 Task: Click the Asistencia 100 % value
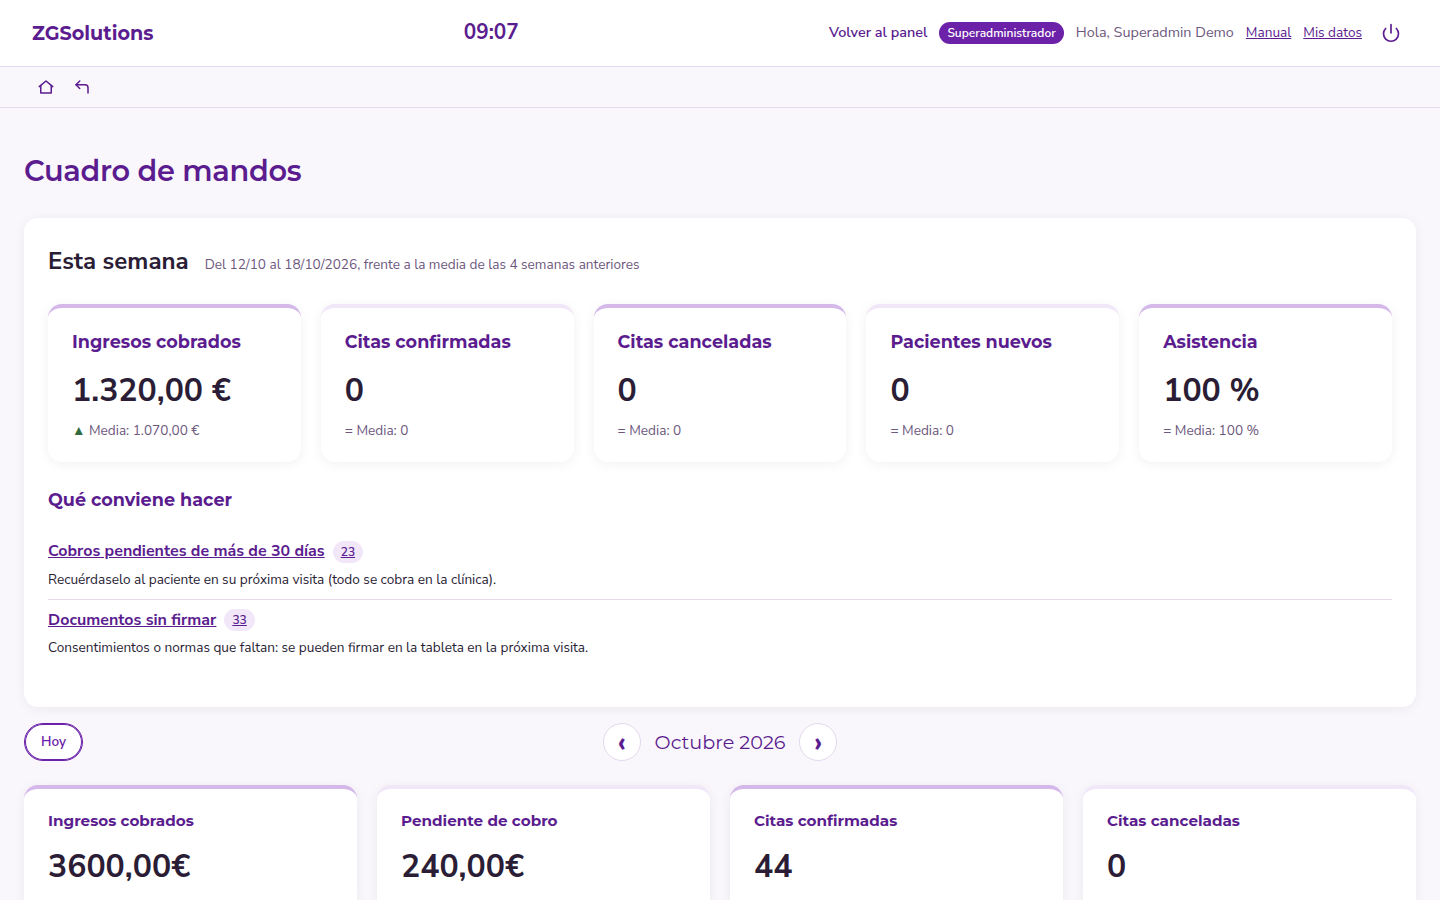1211,390
